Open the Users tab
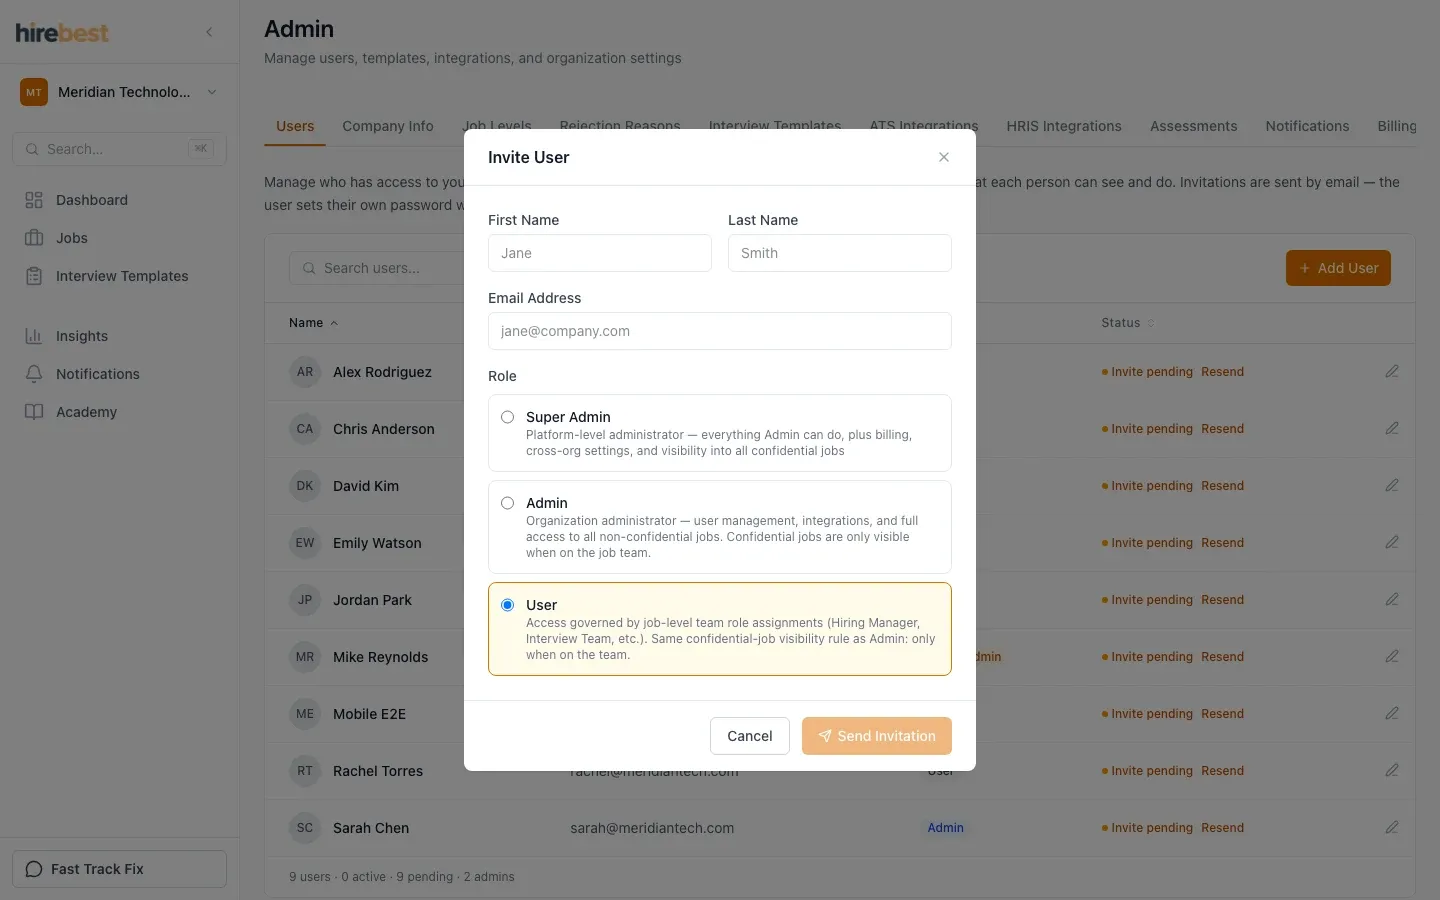 (x=295, y=126)
